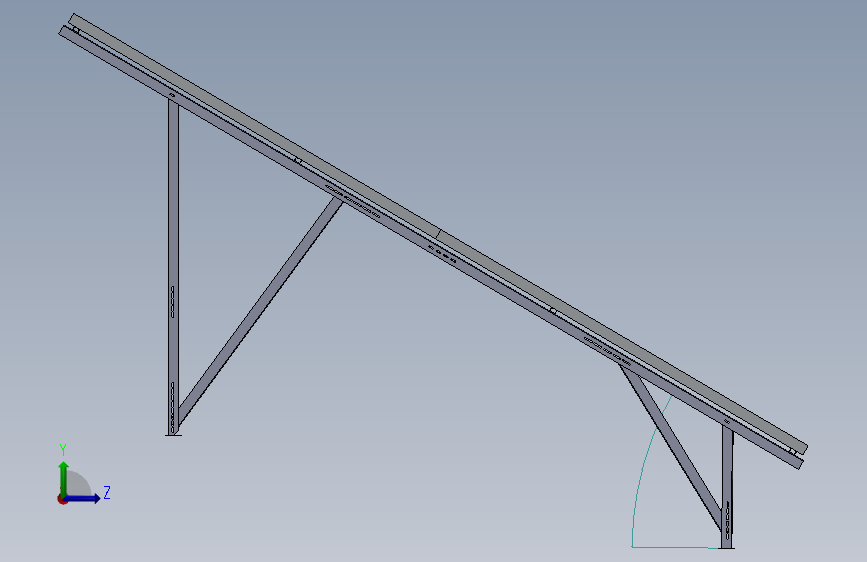Click the red origin ball of the triad
This screenshot has height=562, width=867.
pos(61,499)
